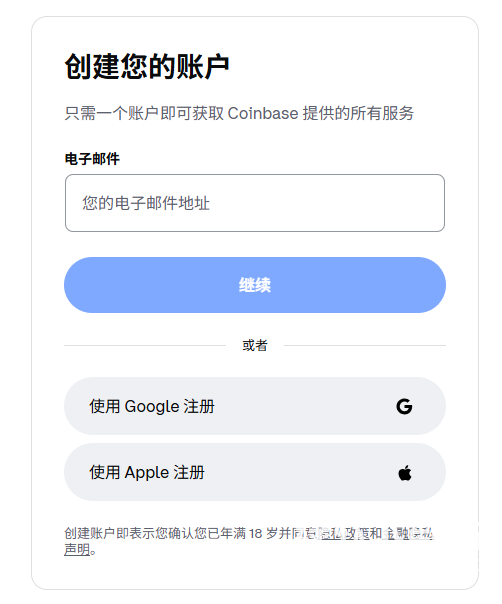Click the blue 继续 button
Image resolution: width=502 pixels, height=604 pixels.
pos(255,285)
